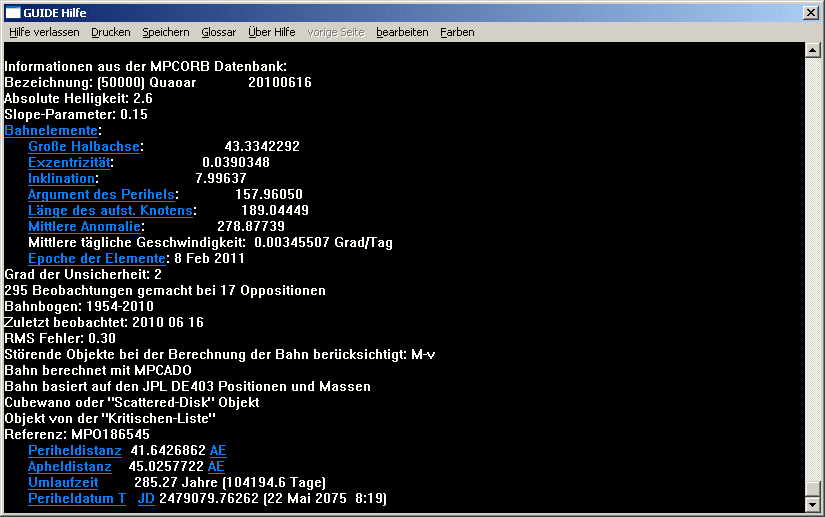Follow Epoche der Elemente link
The height and width of the screenshot is (517, 825).
pyautogui.click(x=96, y=259)
